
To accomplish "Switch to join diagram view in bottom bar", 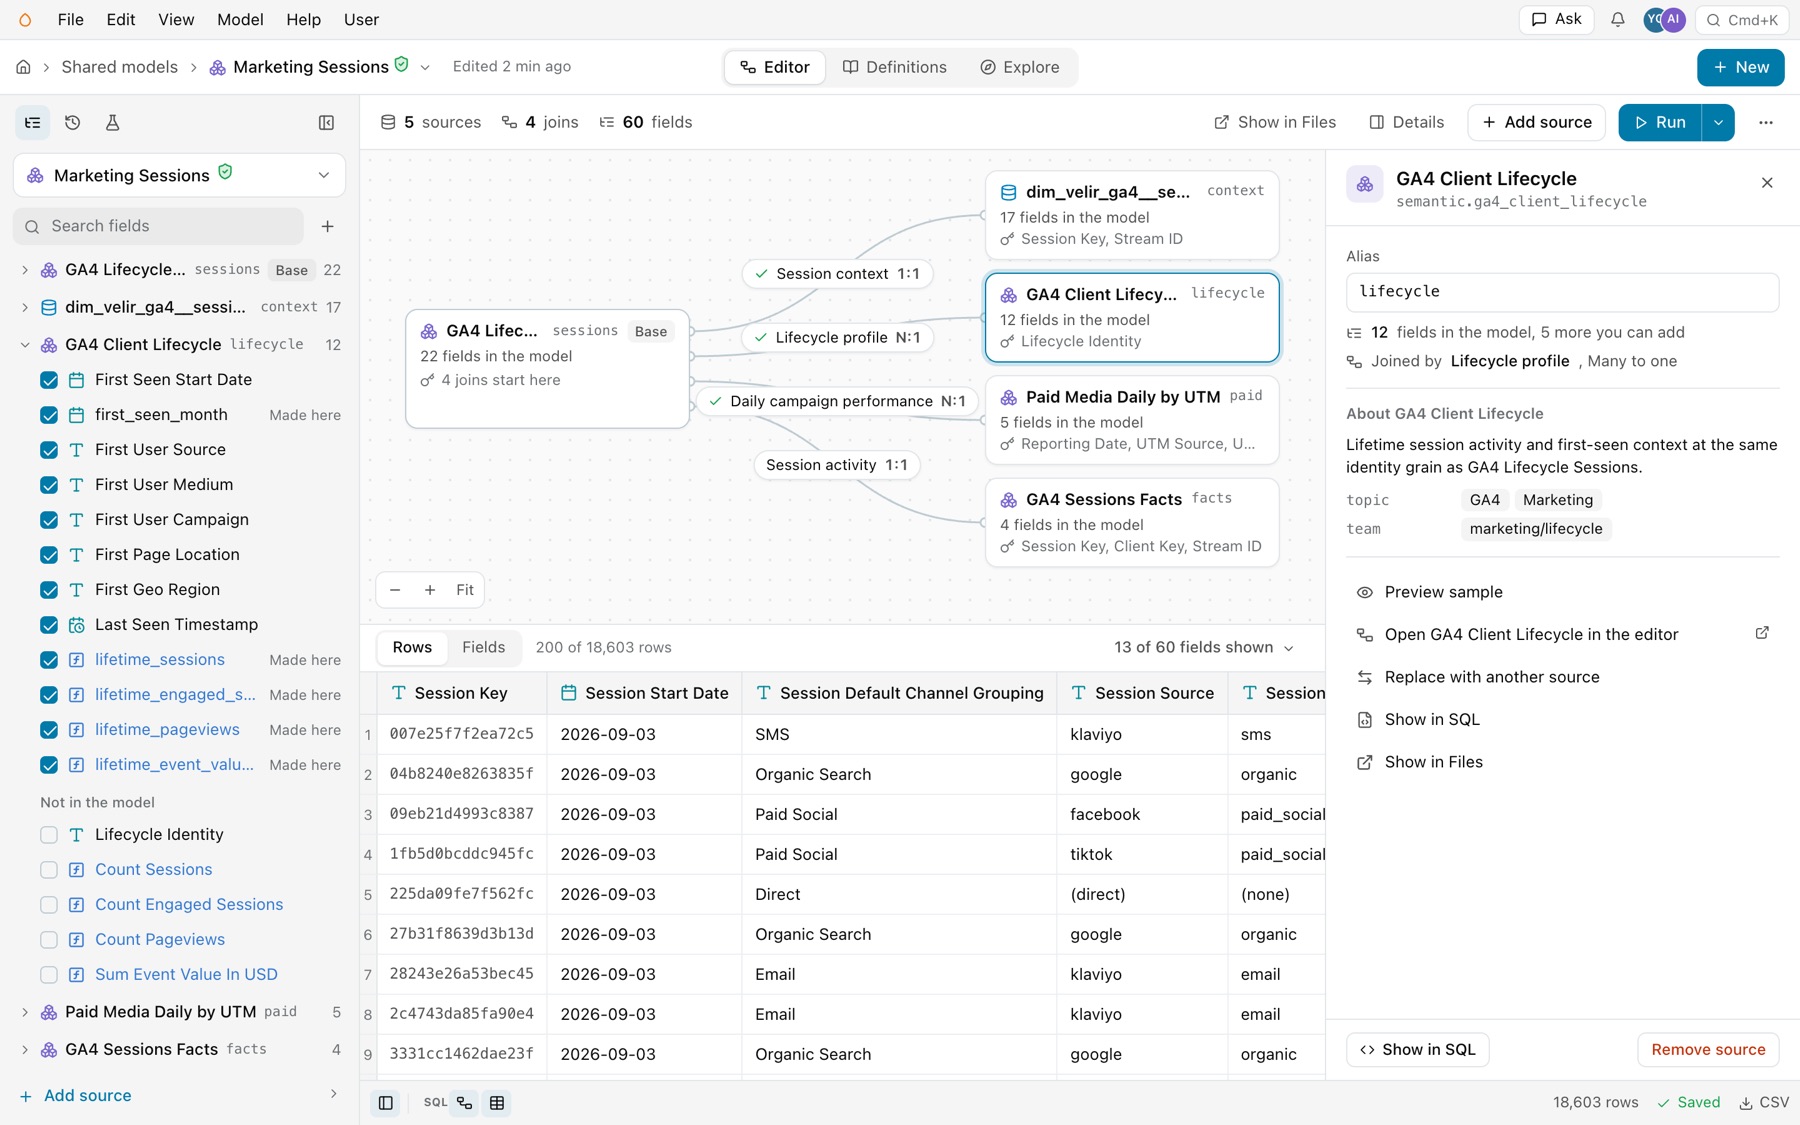I will pos(464,1102).
